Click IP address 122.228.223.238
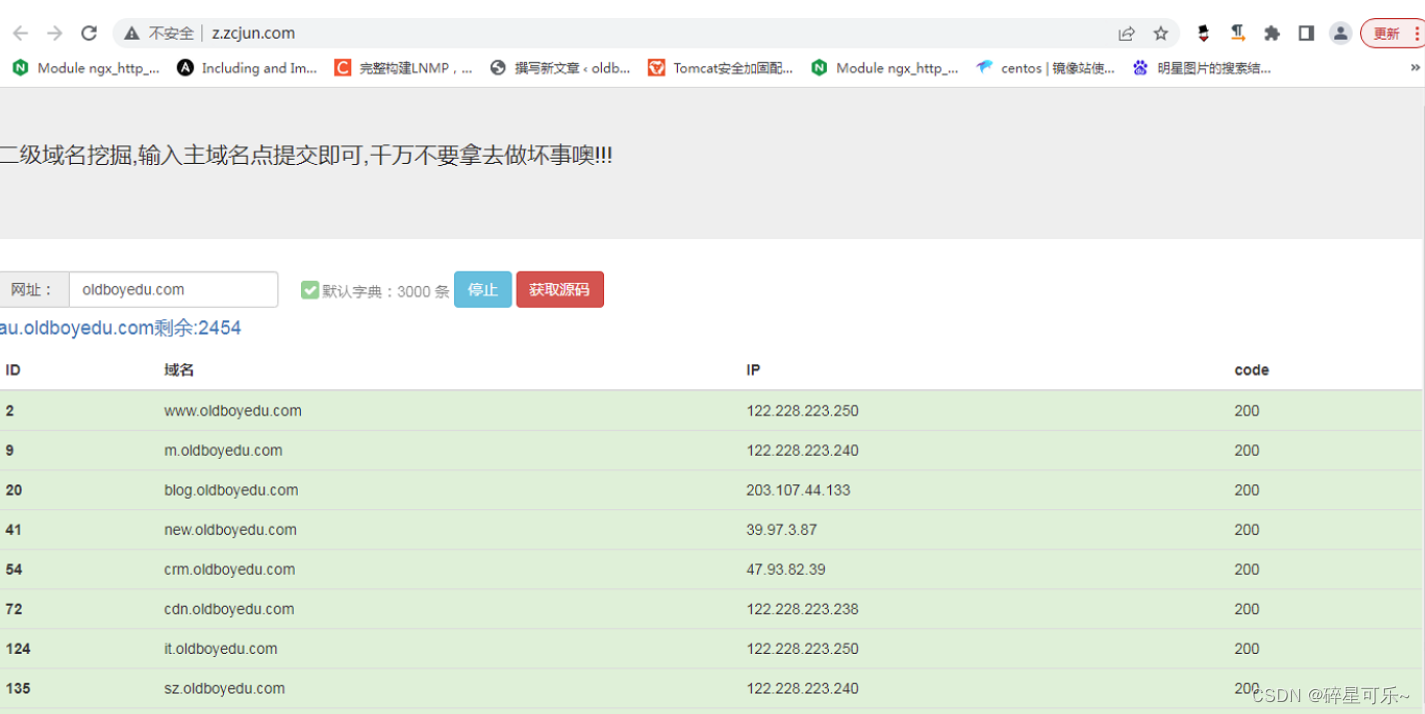The image size is (1425, 714). [802, 609]
